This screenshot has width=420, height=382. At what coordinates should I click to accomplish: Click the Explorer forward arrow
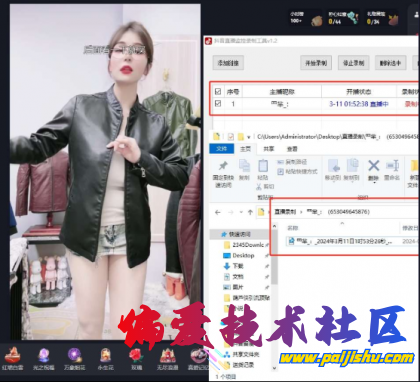pos(230,212)
